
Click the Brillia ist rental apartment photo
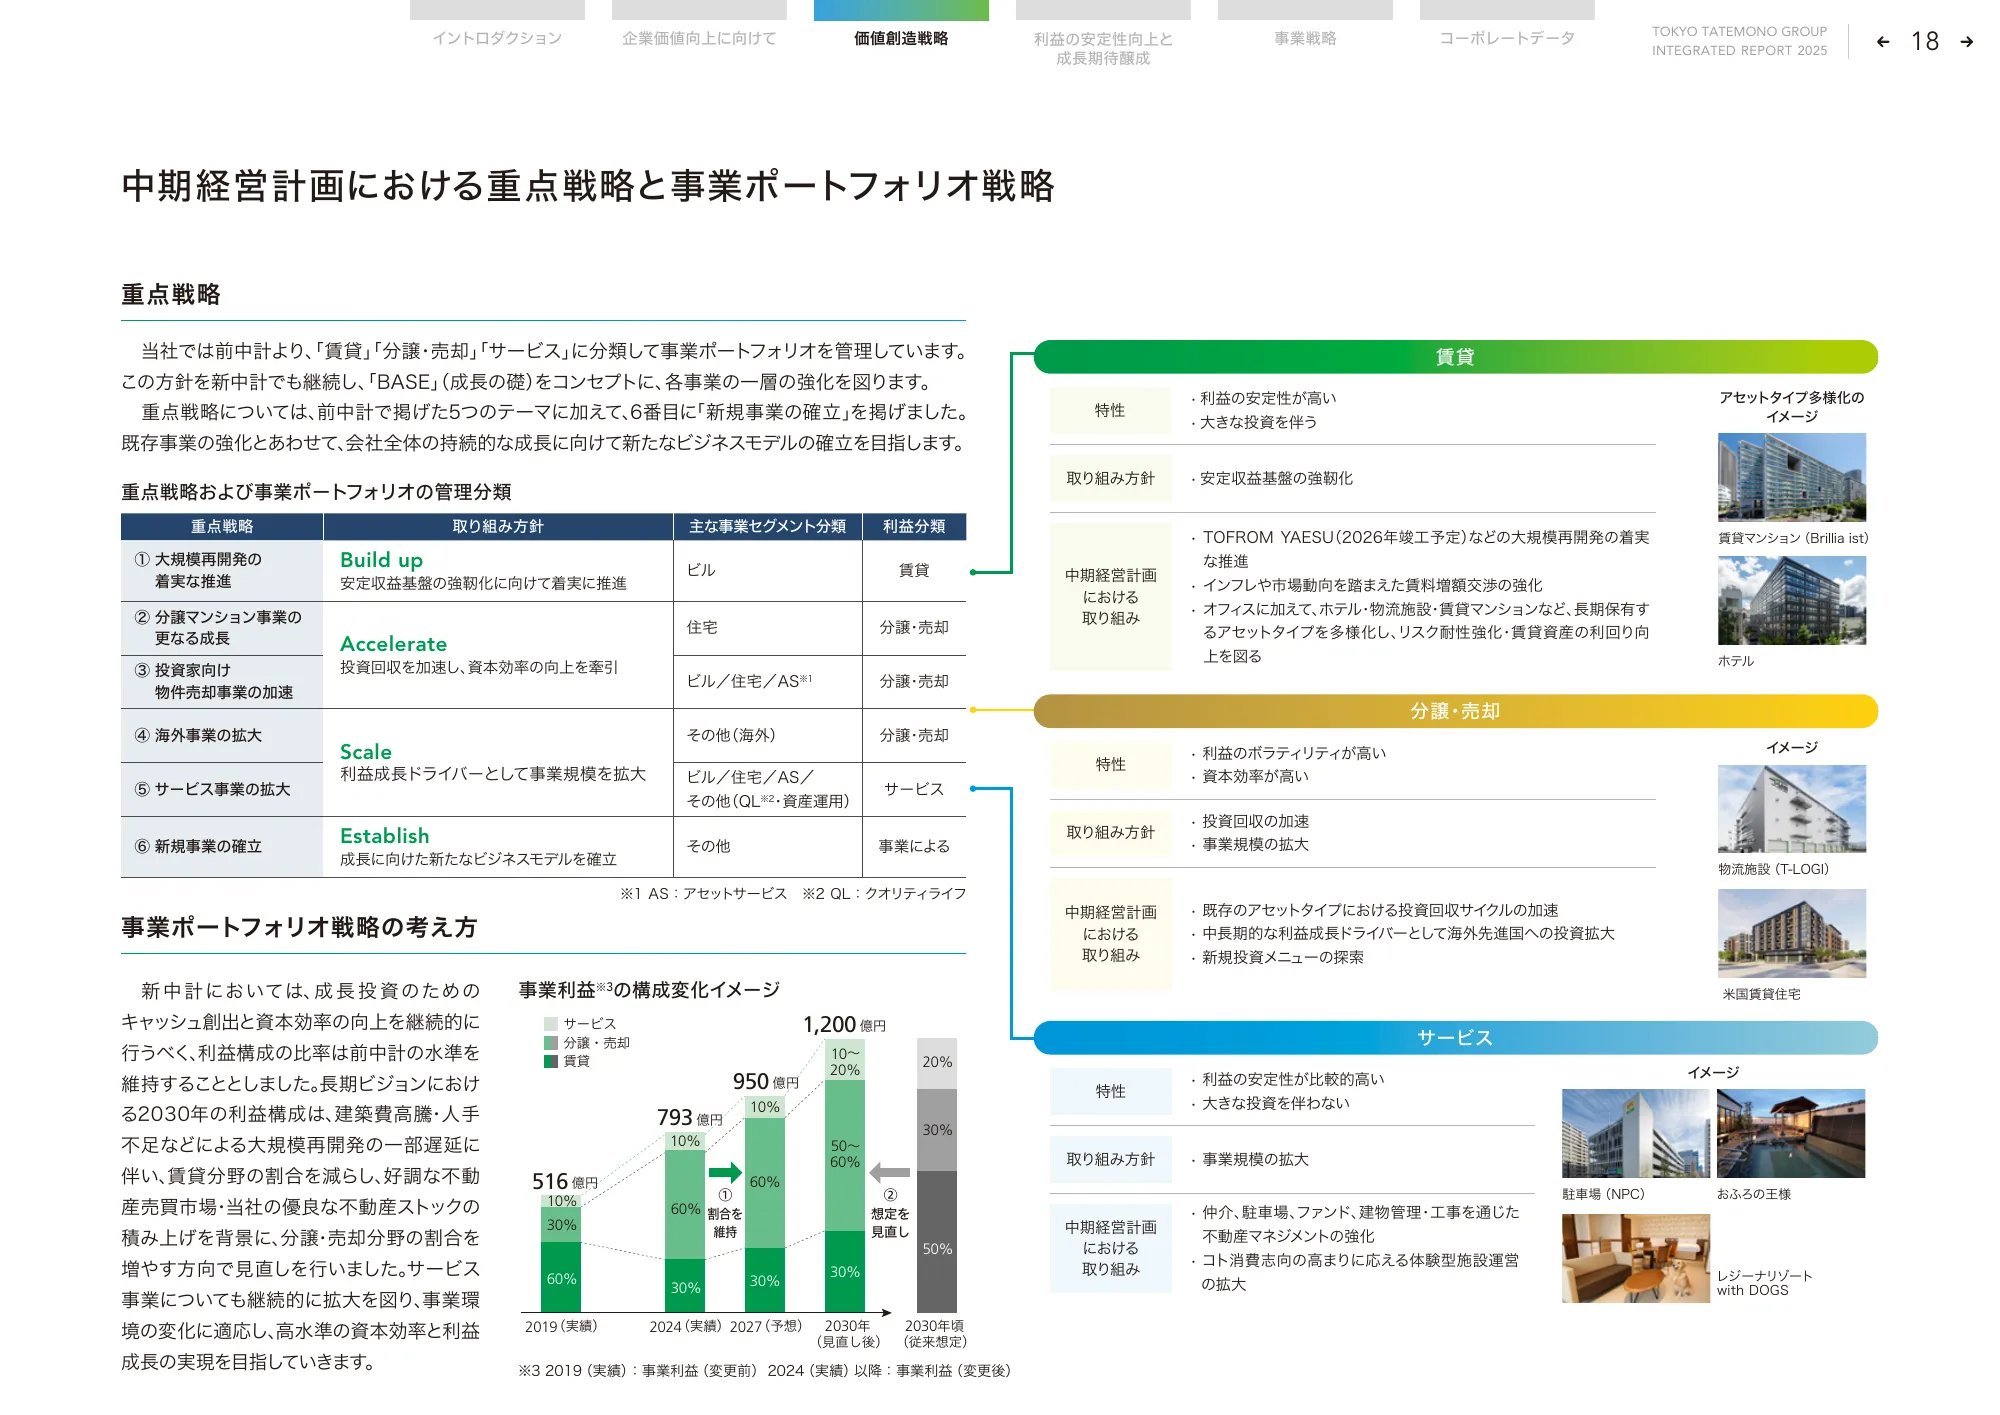pos(1791,477)
